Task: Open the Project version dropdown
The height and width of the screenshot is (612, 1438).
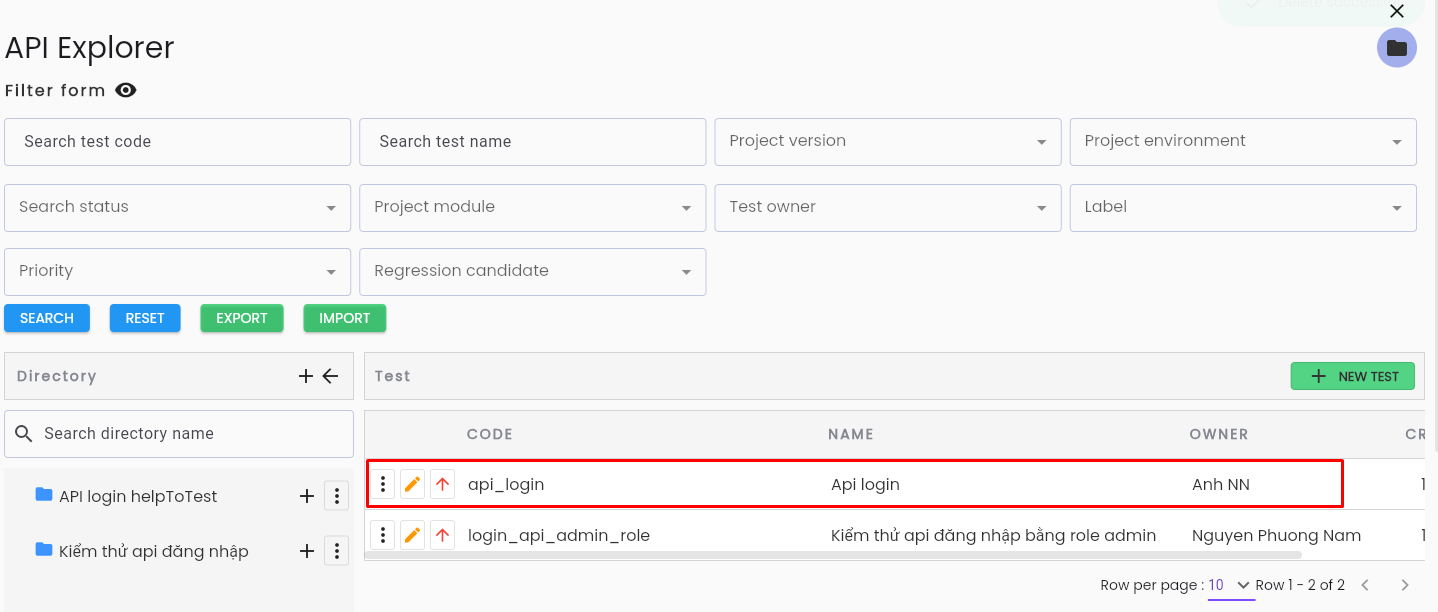Action: tap(888, 142)
